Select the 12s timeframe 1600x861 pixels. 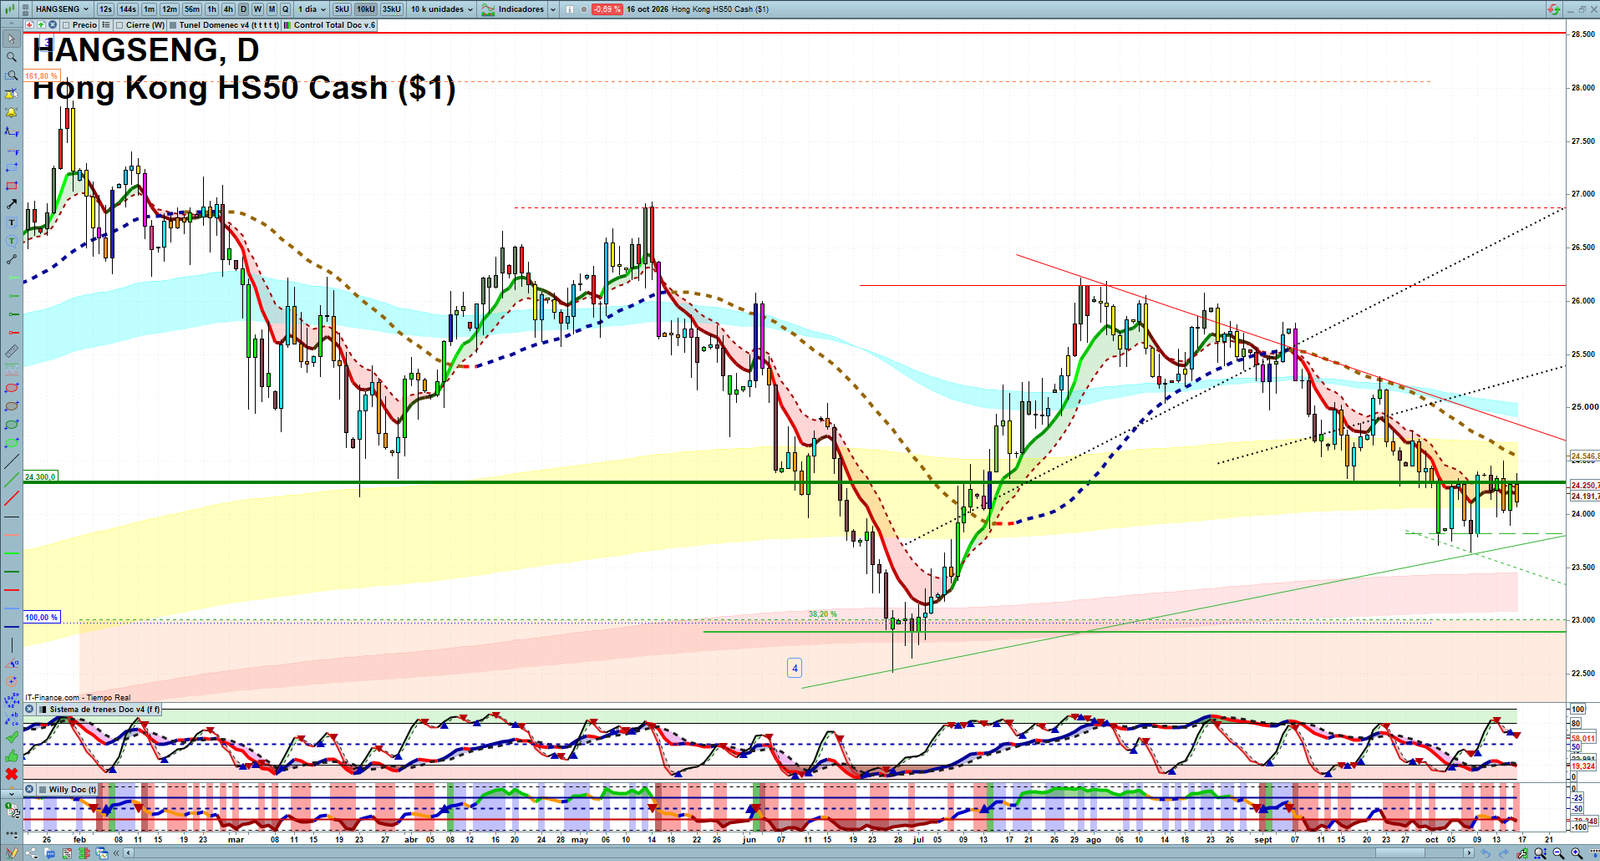point(105,9)
